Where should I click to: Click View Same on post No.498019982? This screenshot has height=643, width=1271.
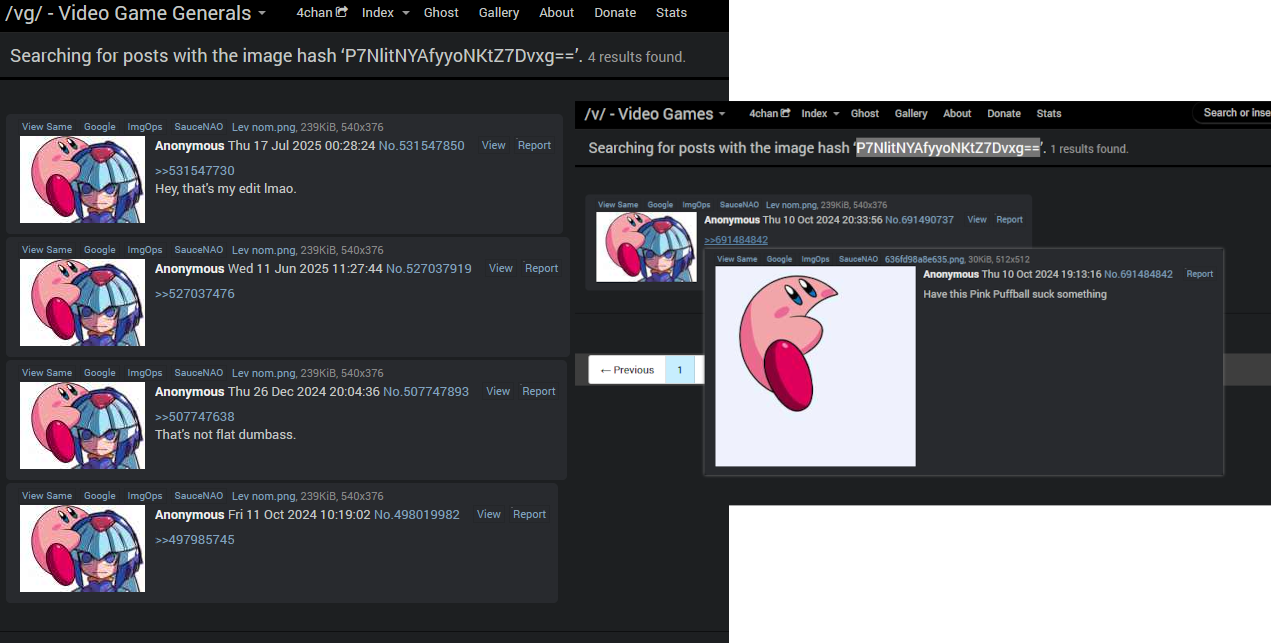(47, 496)
